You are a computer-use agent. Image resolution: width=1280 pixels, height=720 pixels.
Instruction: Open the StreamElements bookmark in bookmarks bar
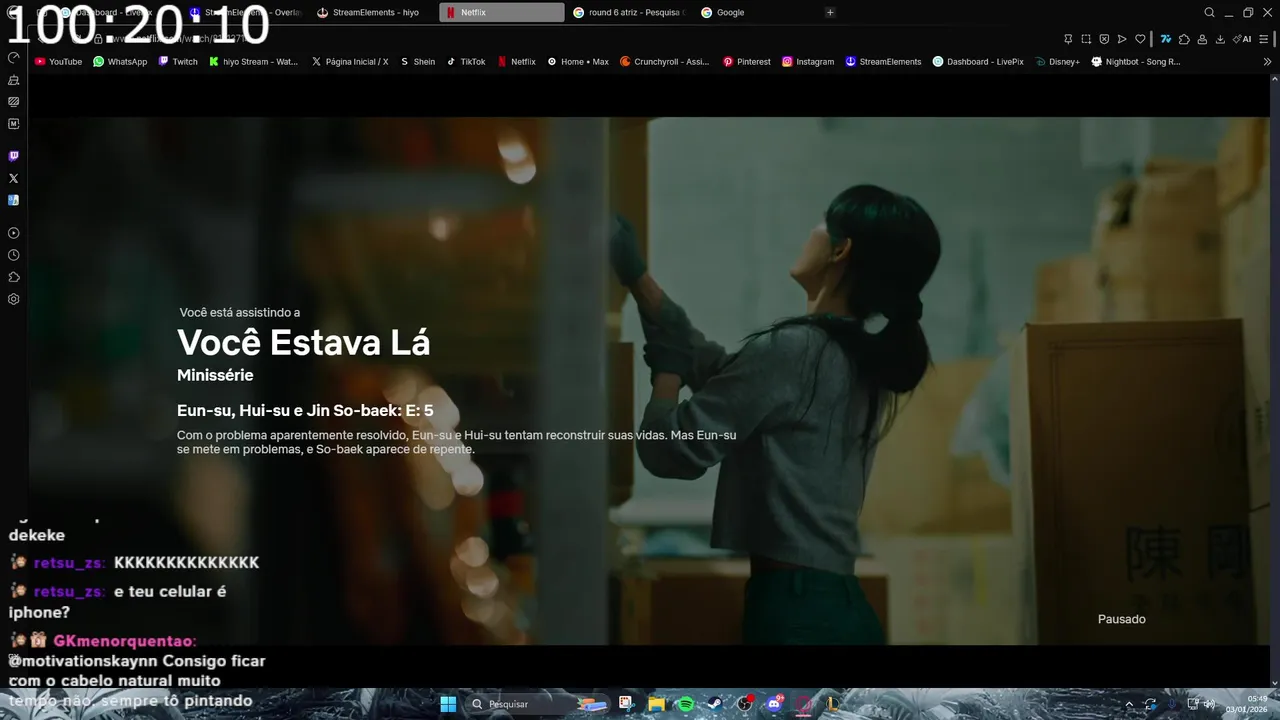pos(883,61)
